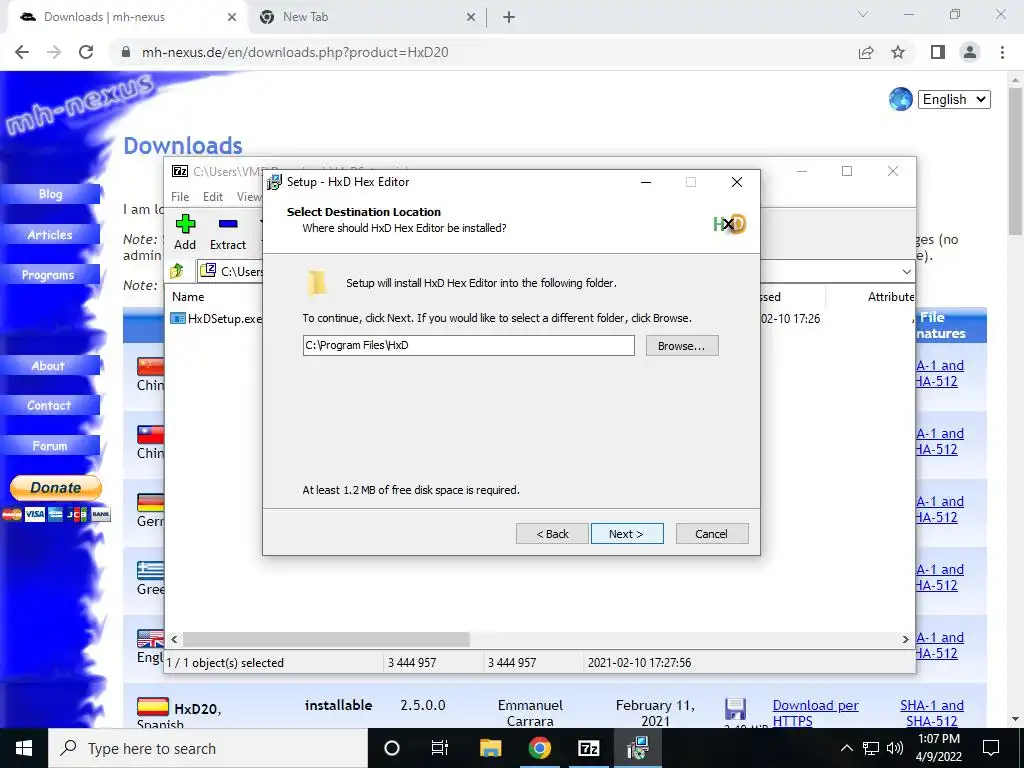
Task: Open Chrome three-dot menu
Action: pyautogui.click(x=1002, y=52)
